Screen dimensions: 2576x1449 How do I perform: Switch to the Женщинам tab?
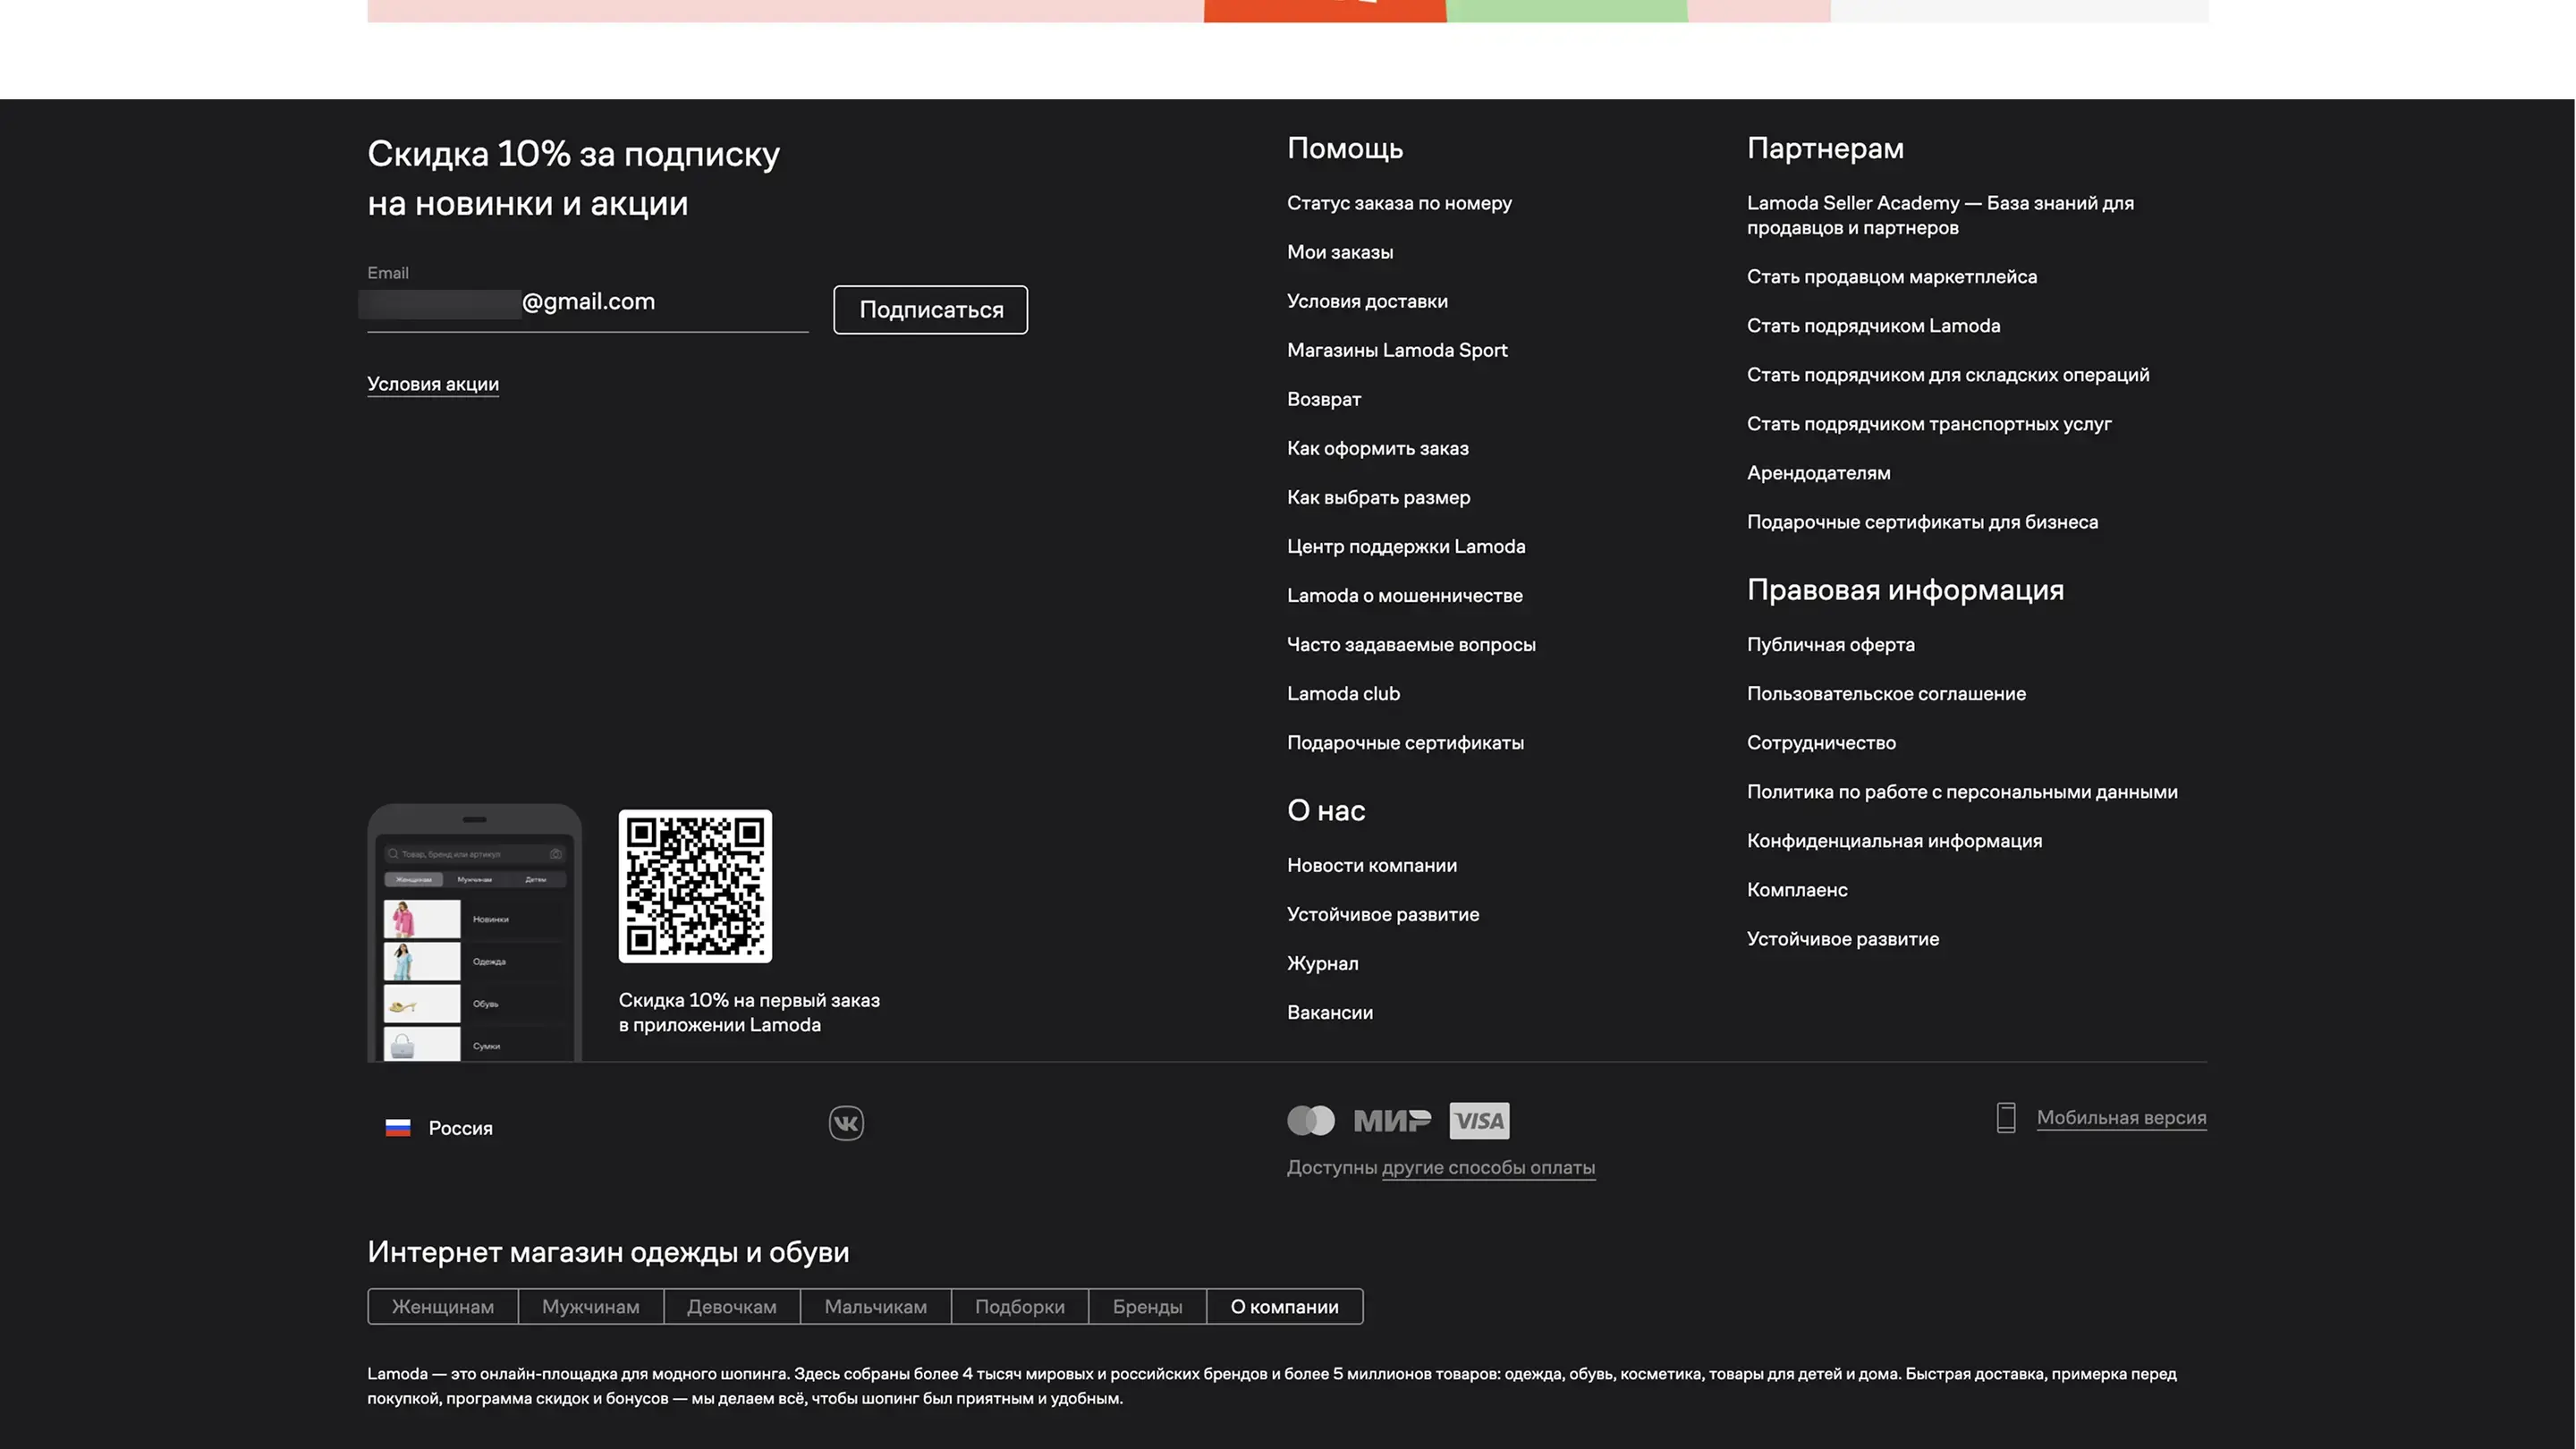click(x=442, y=1307)
